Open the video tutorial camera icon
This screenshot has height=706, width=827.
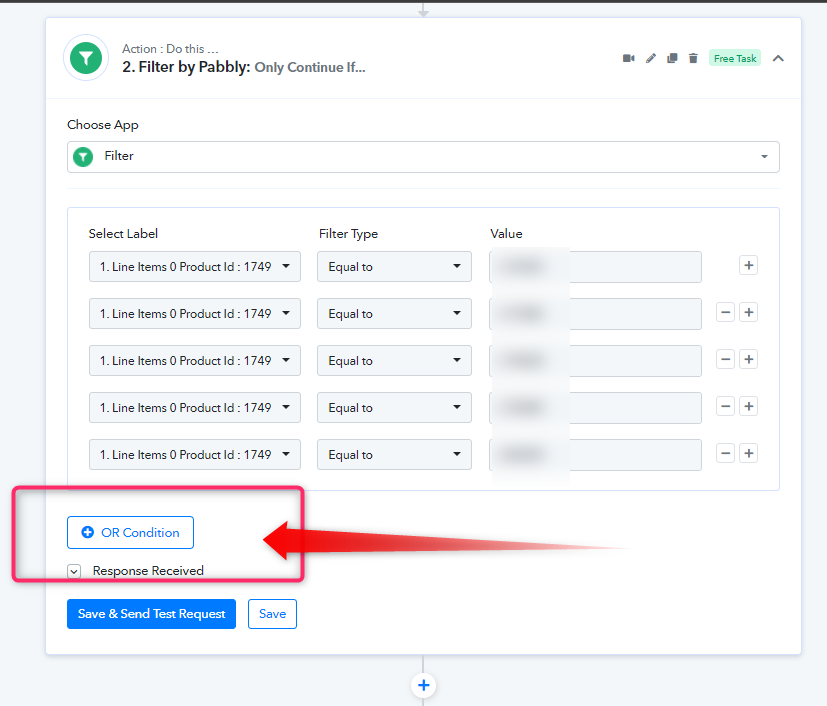pyautogui.click(x=628, y=58)
